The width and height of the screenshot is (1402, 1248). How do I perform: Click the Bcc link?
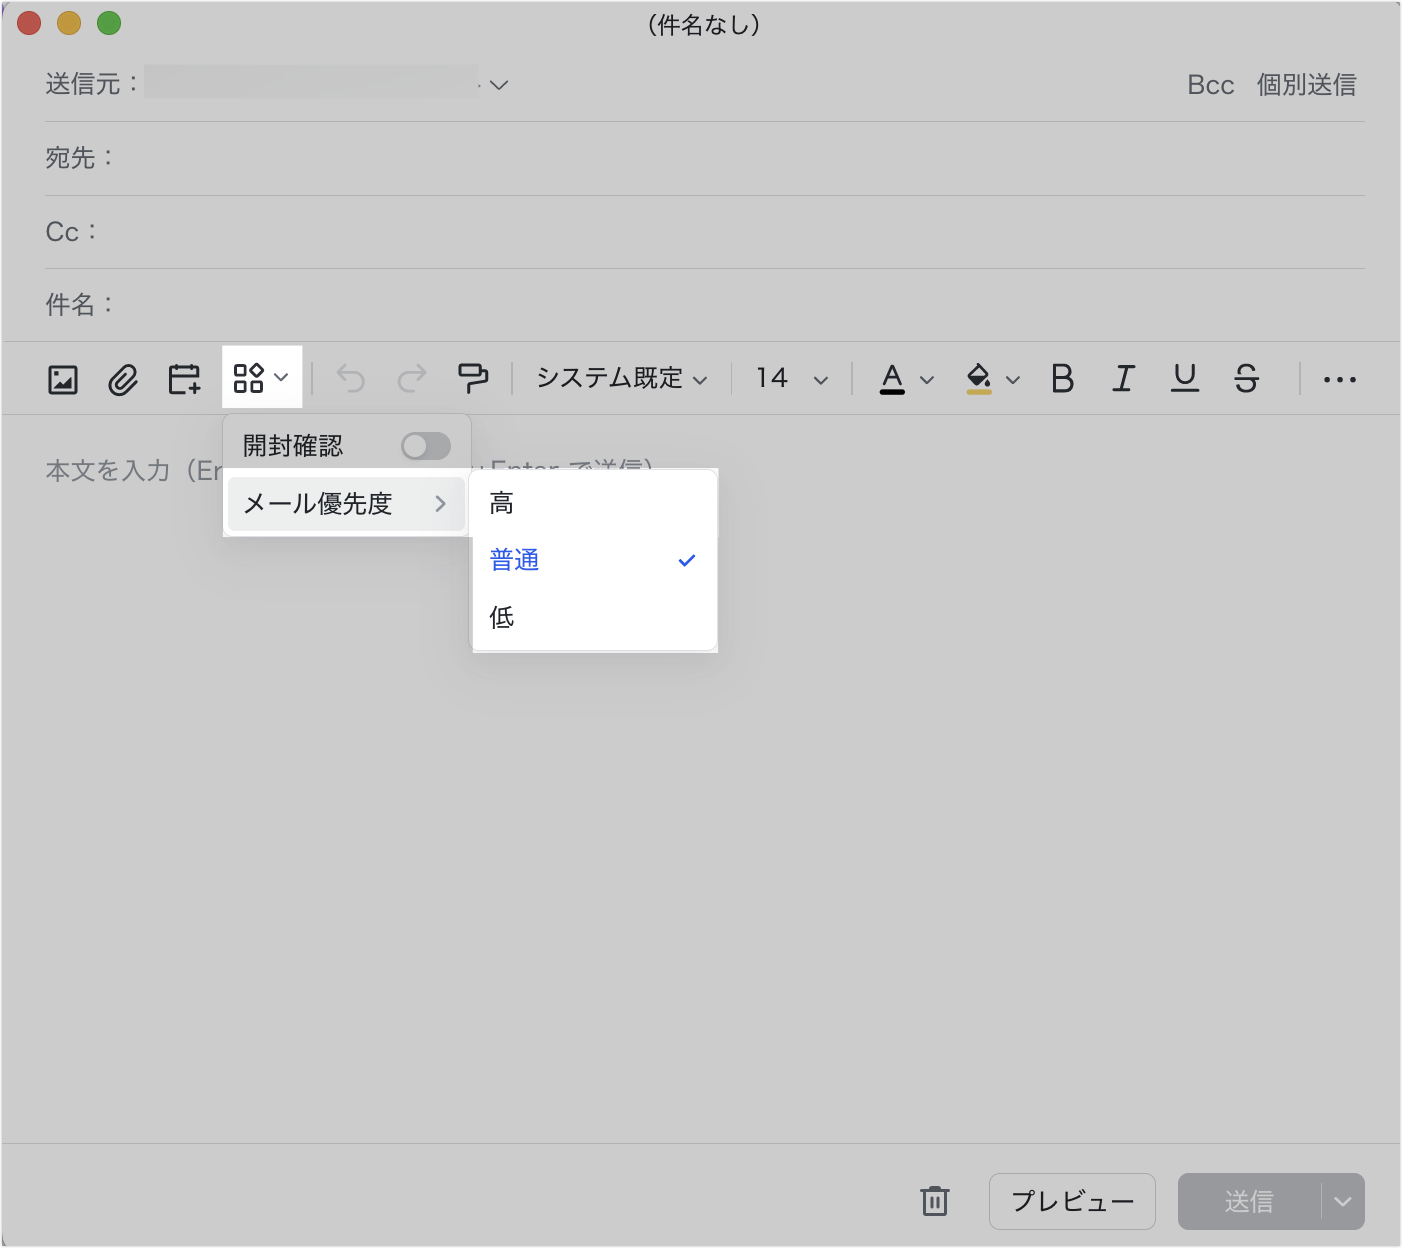1210,85
